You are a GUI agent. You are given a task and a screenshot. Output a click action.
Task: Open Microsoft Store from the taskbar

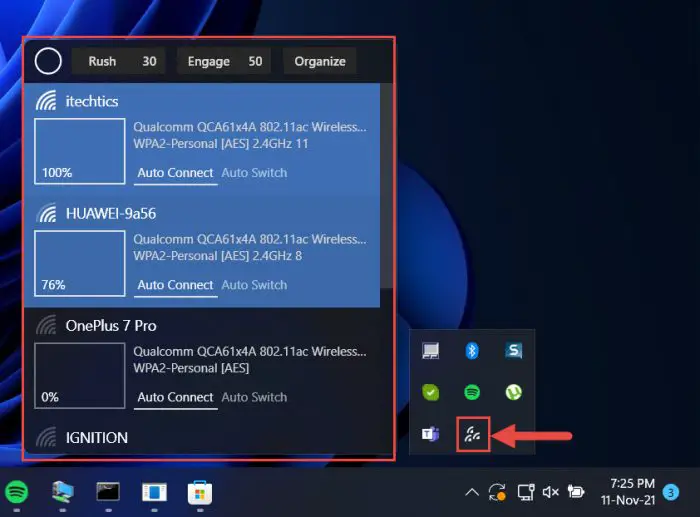(200, 492)
